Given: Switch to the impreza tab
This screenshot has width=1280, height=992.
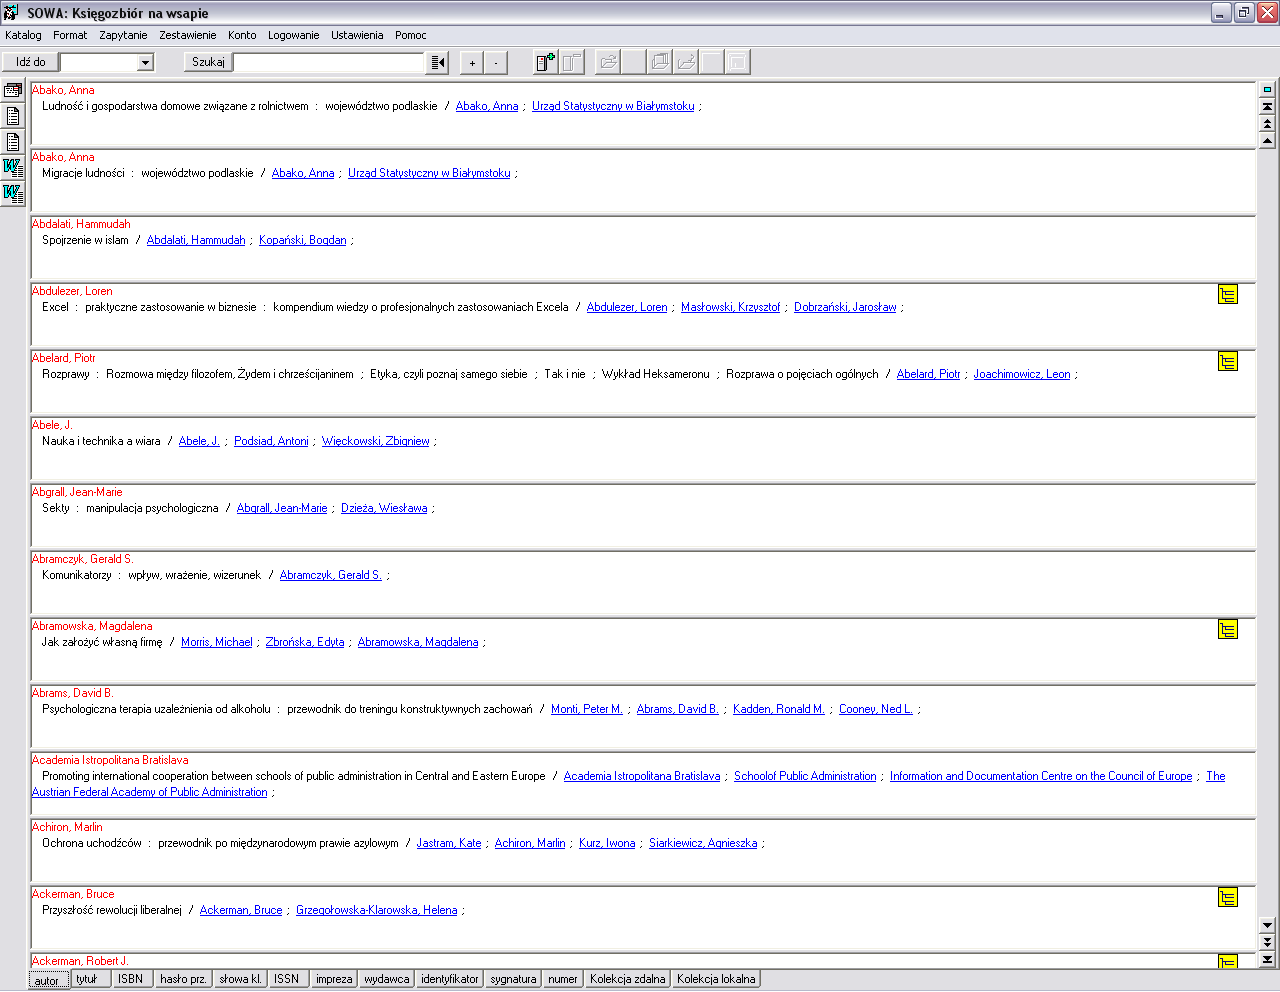Looking at the screenshot, I should point(334,979).
